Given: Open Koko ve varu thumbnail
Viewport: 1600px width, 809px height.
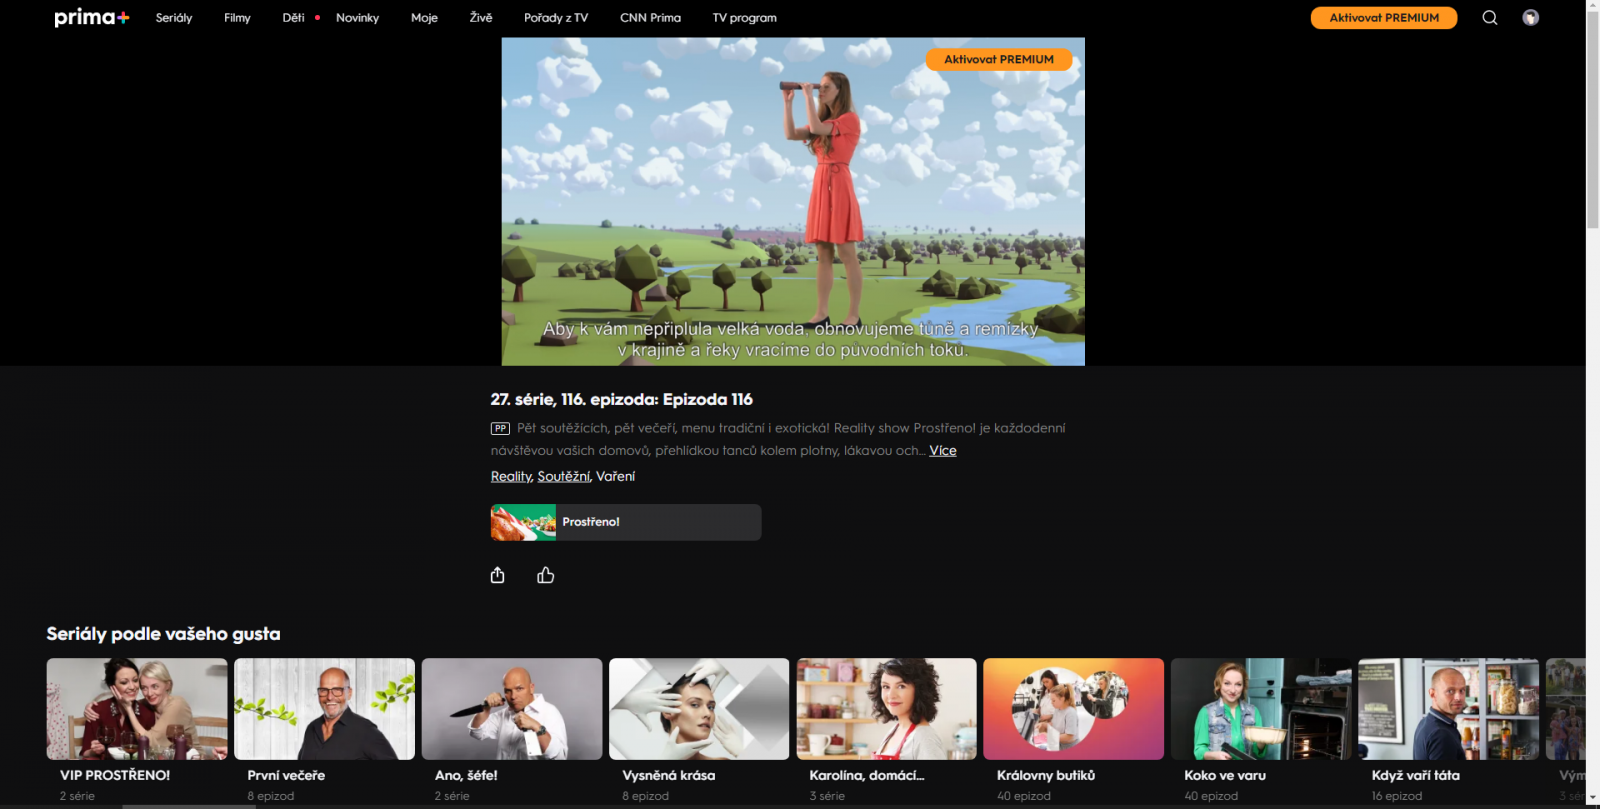Looking at the screenshot, I should click(1261, 709).
